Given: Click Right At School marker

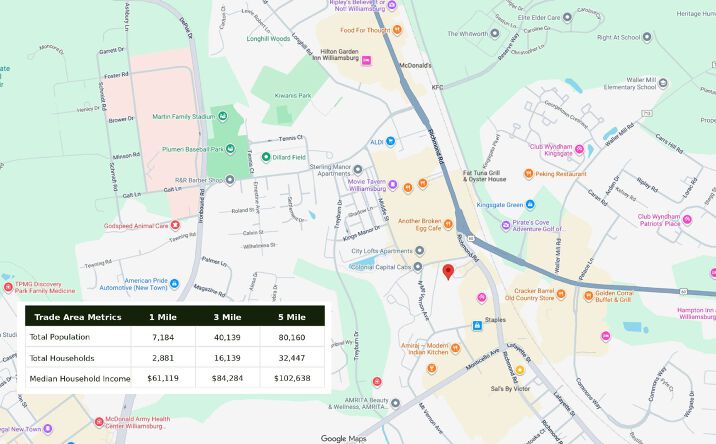Looking at the screenshot, I should (647, 37).
